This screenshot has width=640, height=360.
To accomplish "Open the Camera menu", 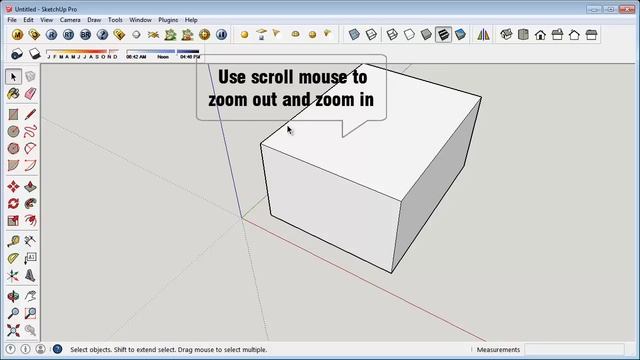I will tap(70, 20).
